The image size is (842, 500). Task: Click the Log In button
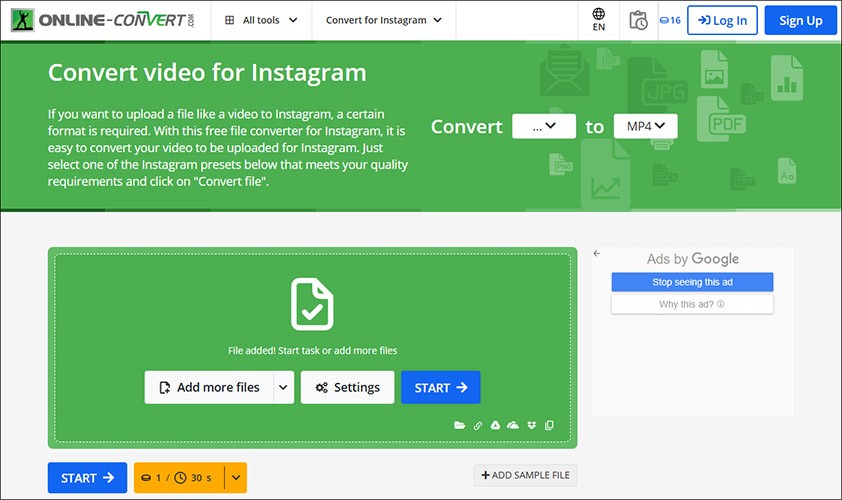click(x=722, y=20)
